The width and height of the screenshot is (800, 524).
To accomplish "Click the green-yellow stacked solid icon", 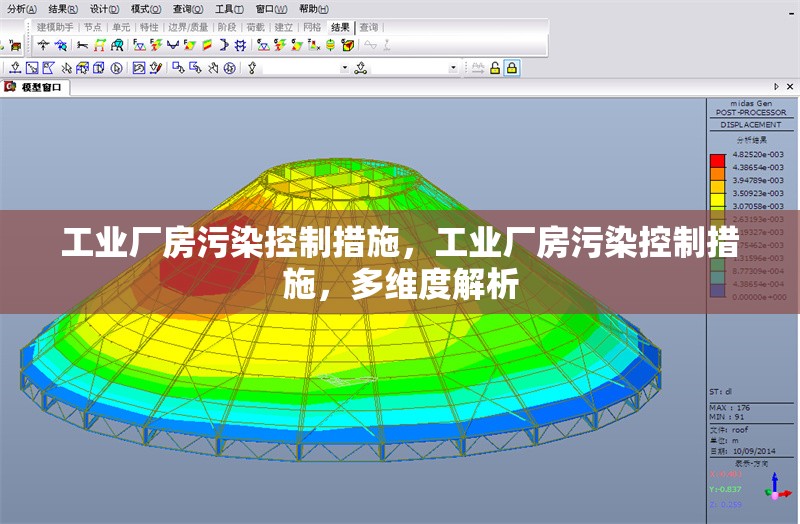I will (x=331, y=45).
